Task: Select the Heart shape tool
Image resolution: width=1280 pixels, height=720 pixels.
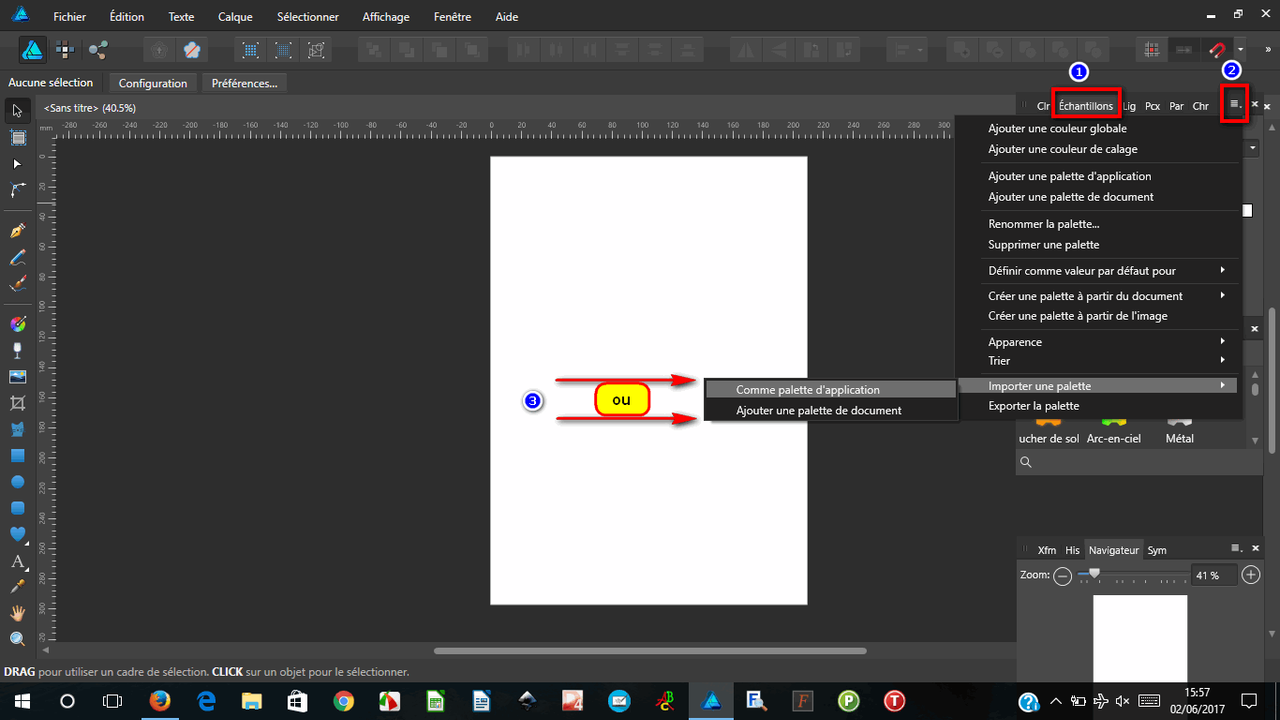Action: (17, 534)
